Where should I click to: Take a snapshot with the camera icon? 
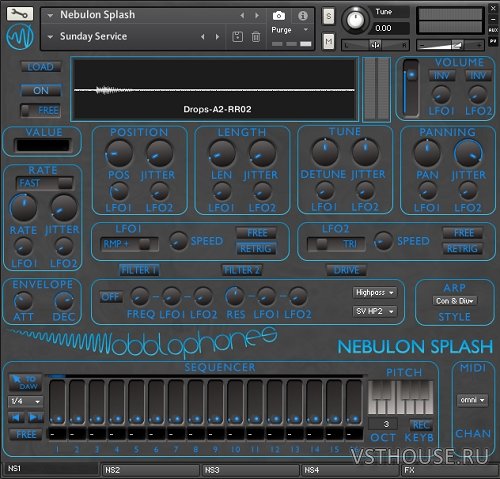pos(279,15)
